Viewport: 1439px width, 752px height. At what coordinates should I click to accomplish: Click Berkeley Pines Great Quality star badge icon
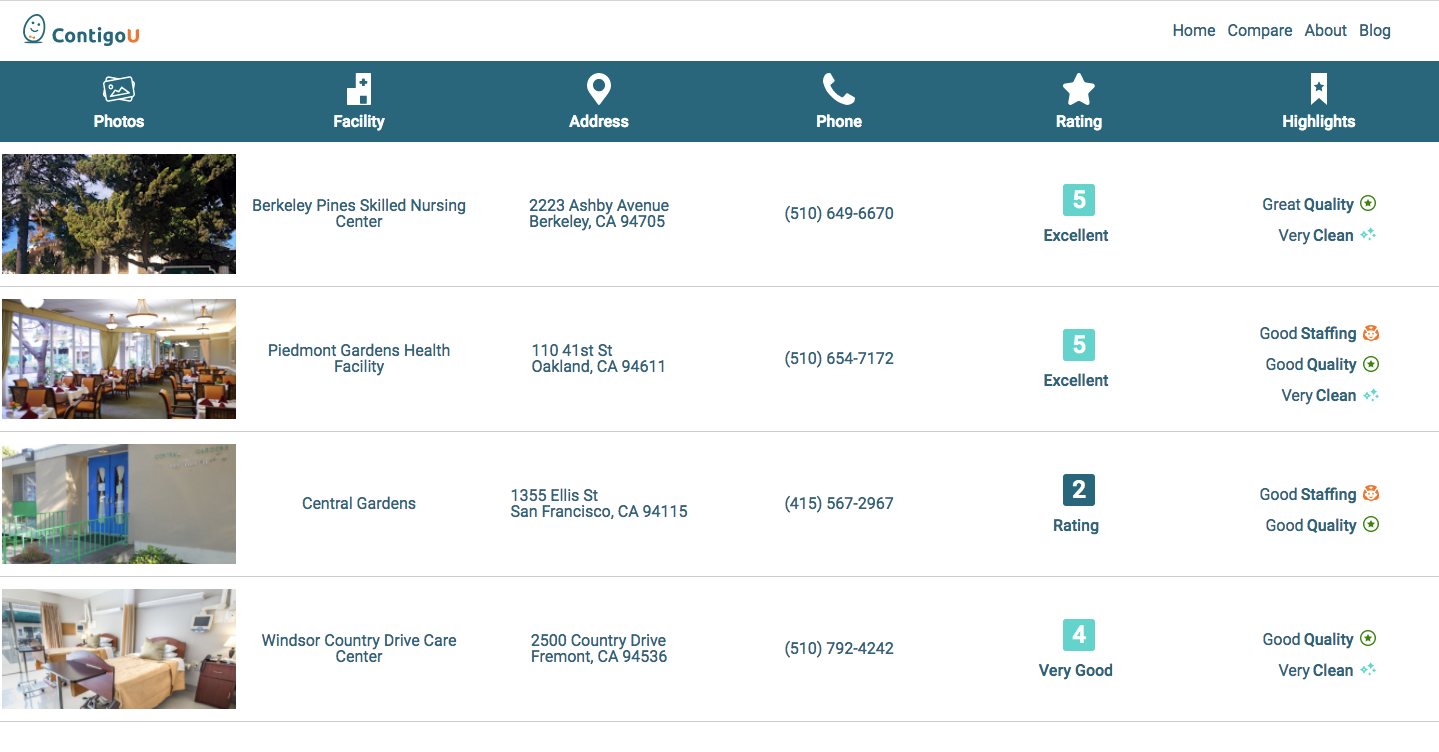tap(1368, 204)
